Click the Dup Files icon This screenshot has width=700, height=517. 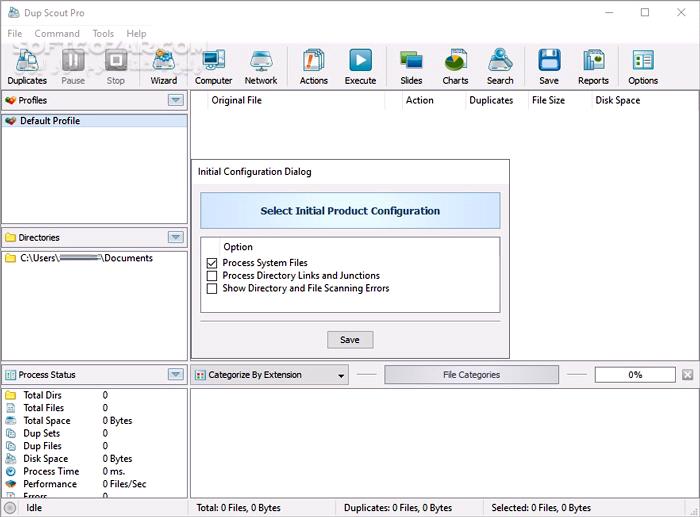(11, 446)
